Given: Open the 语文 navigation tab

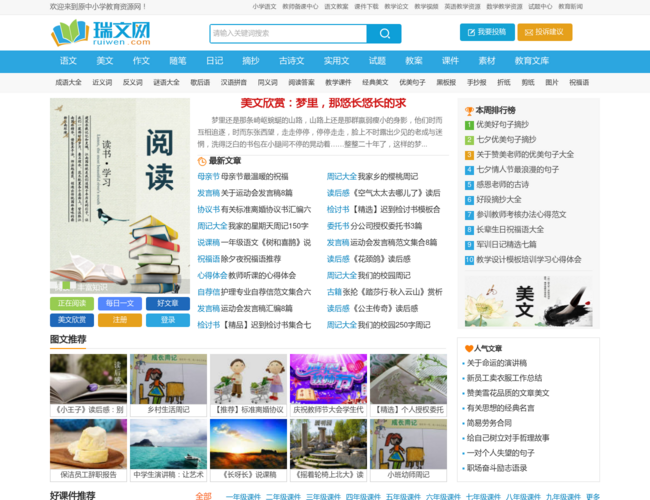Looking at the screenshot, I should [x=68, y=61].
